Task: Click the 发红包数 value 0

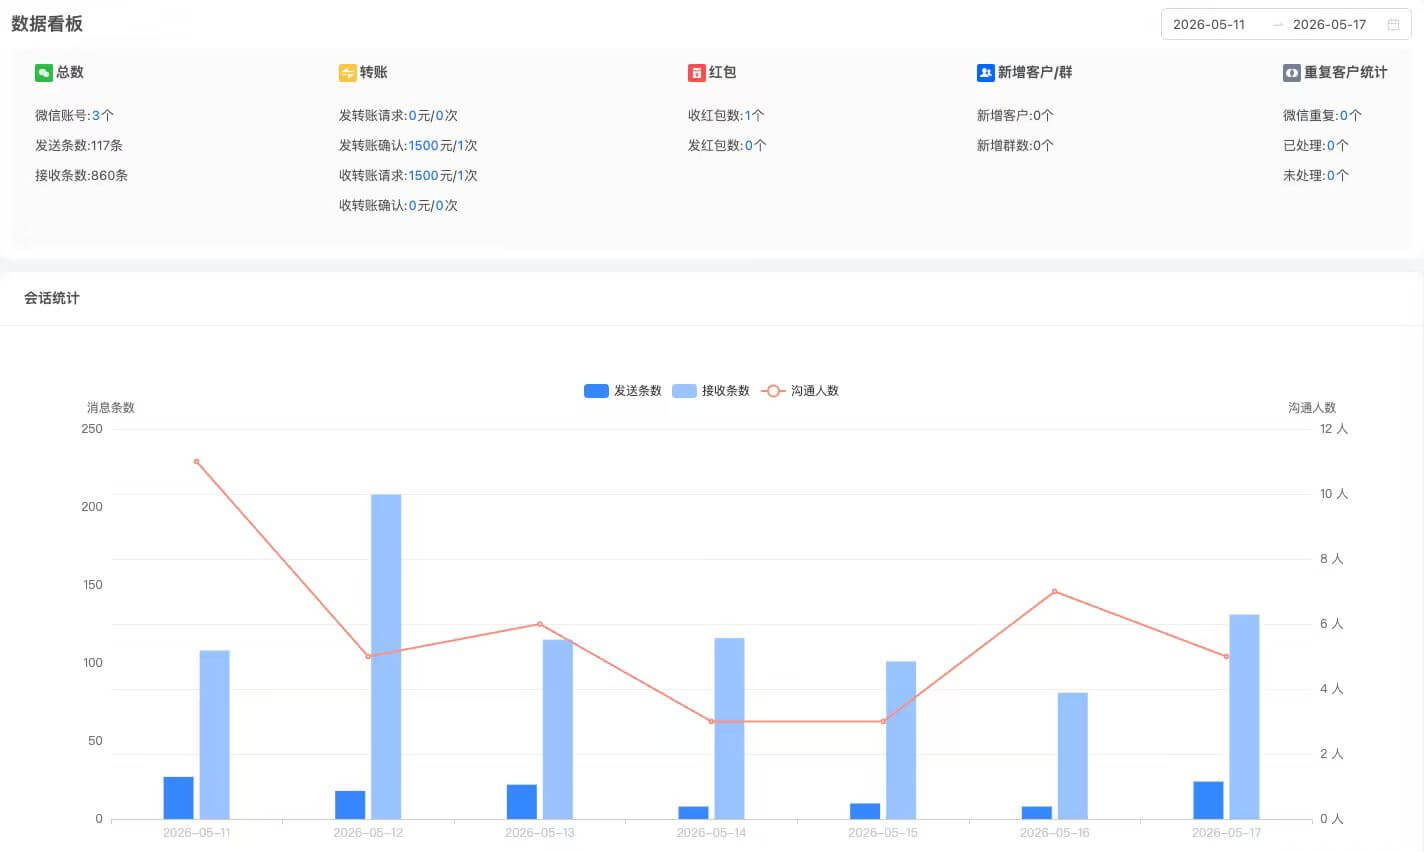Action: 749,146
